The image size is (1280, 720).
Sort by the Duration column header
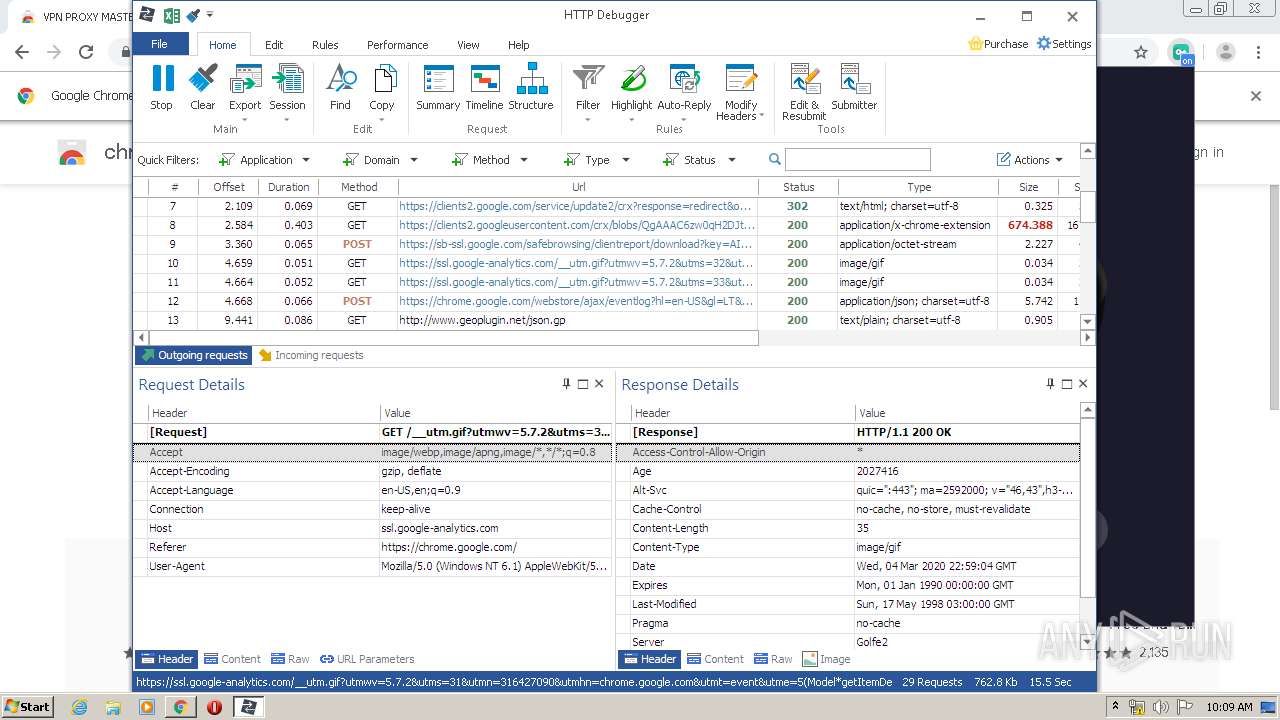click(288, 187)
